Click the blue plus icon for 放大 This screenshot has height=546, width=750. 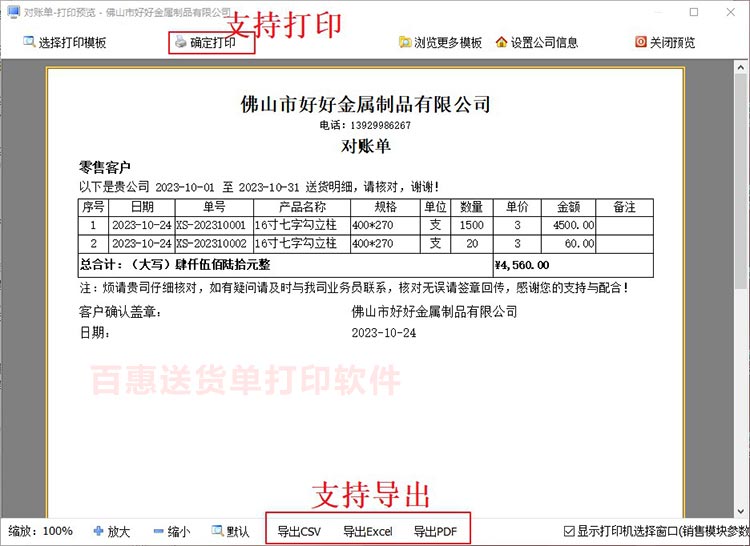98,531
